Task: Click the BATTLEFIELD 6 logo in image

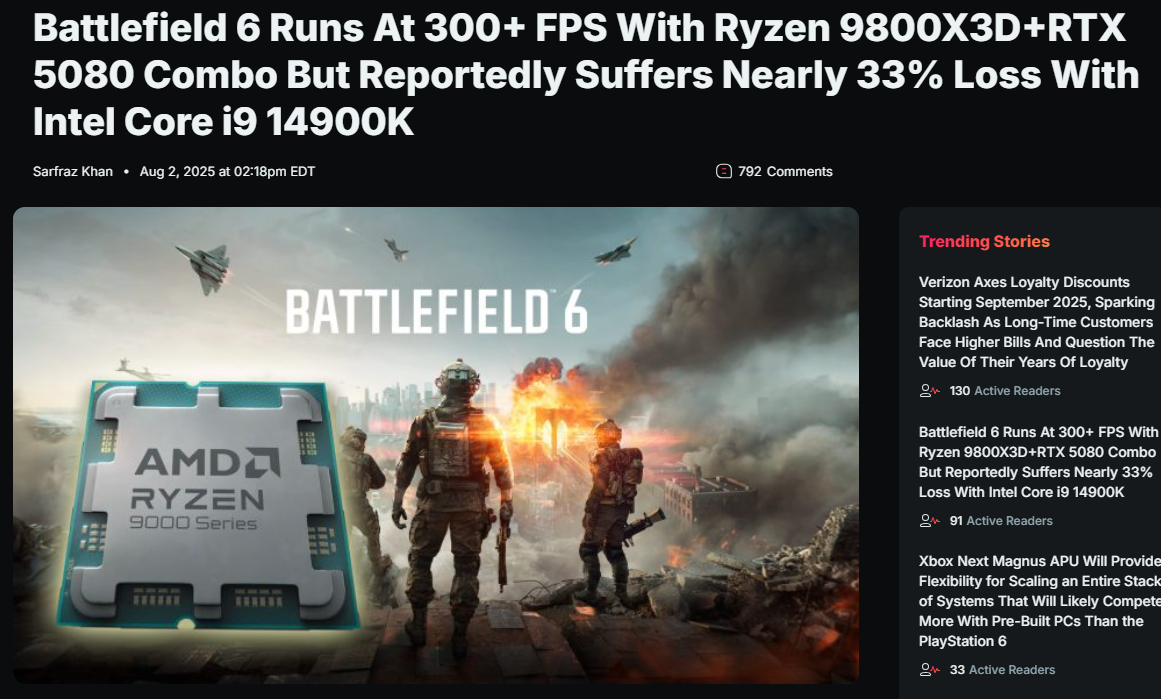Action: click(x=437, y=312)
